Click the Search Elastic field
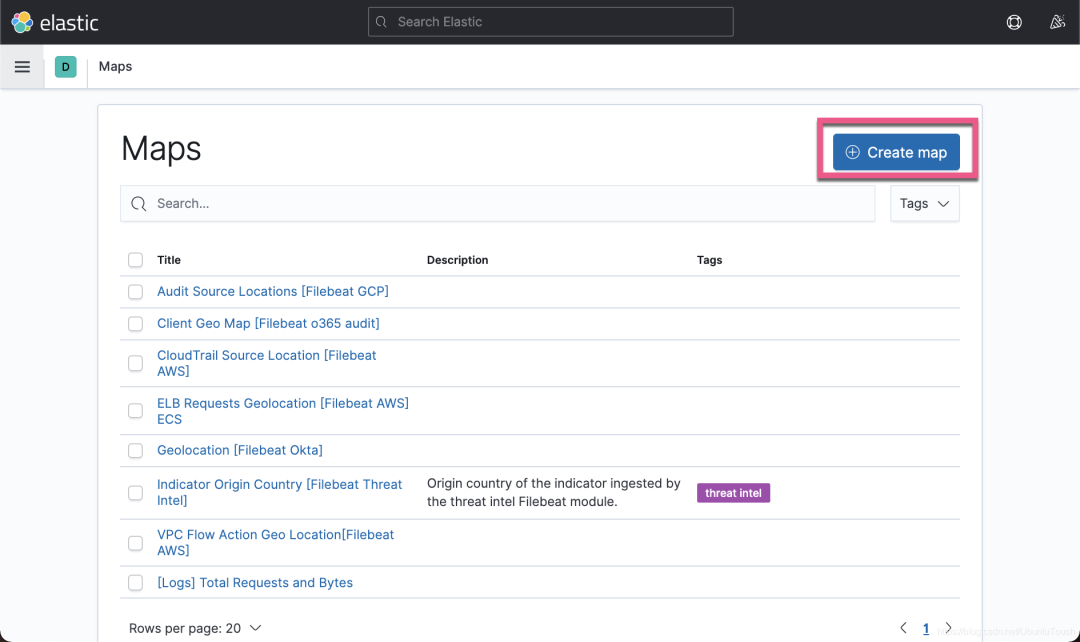This screenshot has width=1080, height=642. 550,22
